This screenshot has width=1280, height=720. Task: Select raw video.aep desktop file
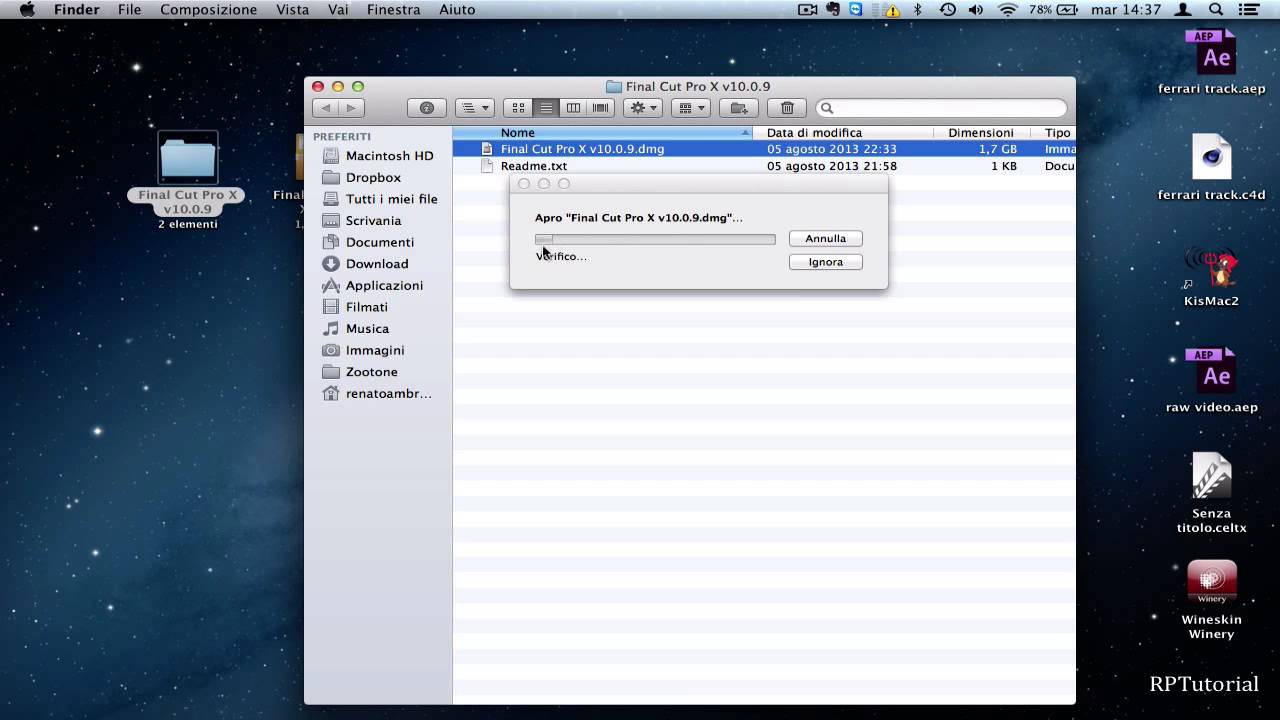pyautogui.click(x=1211, y=380)
